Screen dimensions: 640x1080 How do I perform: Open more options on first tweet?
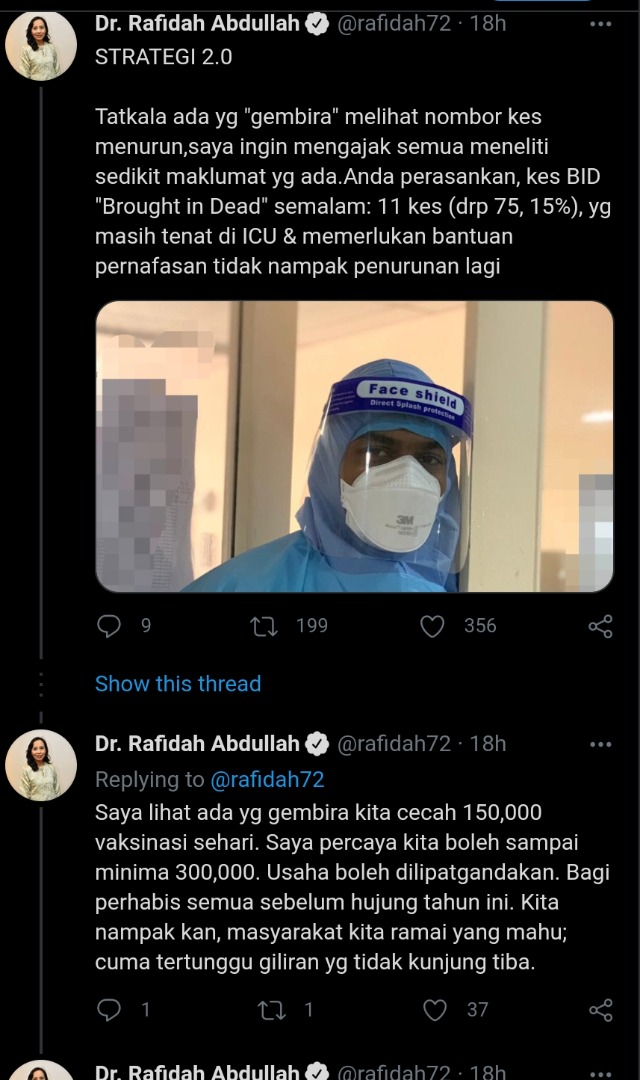click(601, 24)
